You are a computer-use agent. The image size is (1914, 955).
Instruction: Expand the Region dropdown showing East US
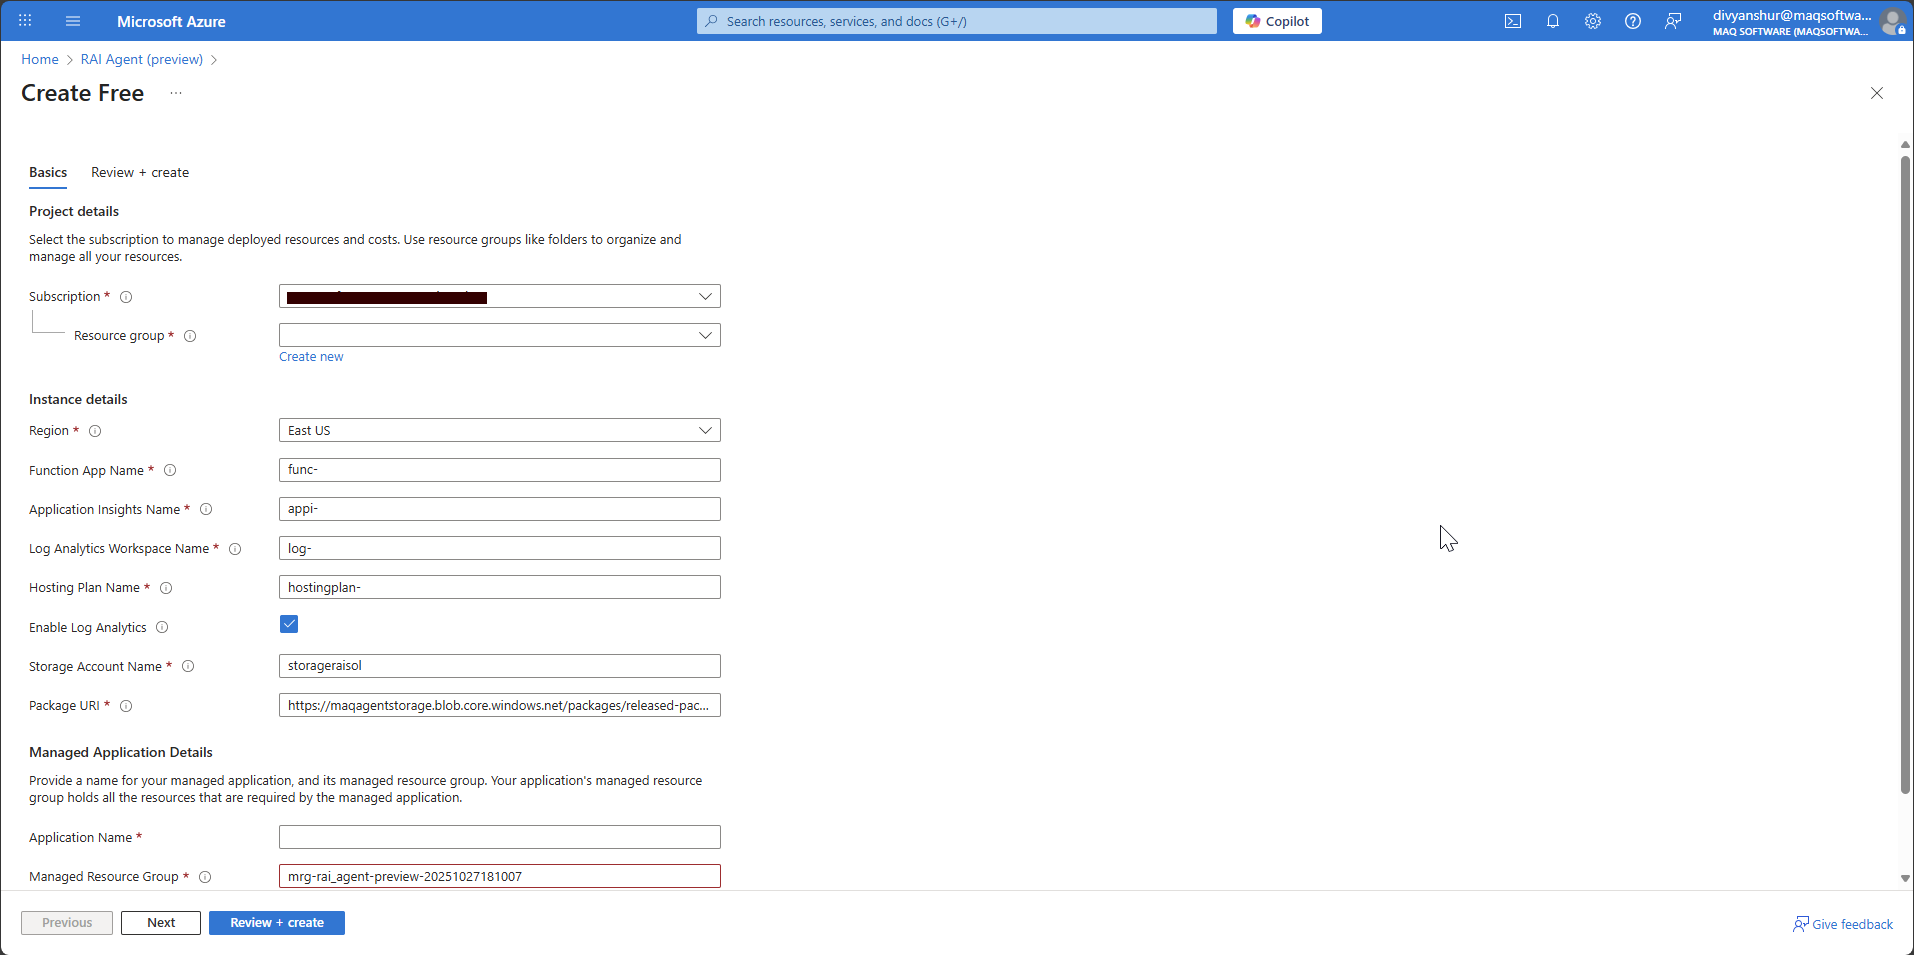tap(500, 430)
